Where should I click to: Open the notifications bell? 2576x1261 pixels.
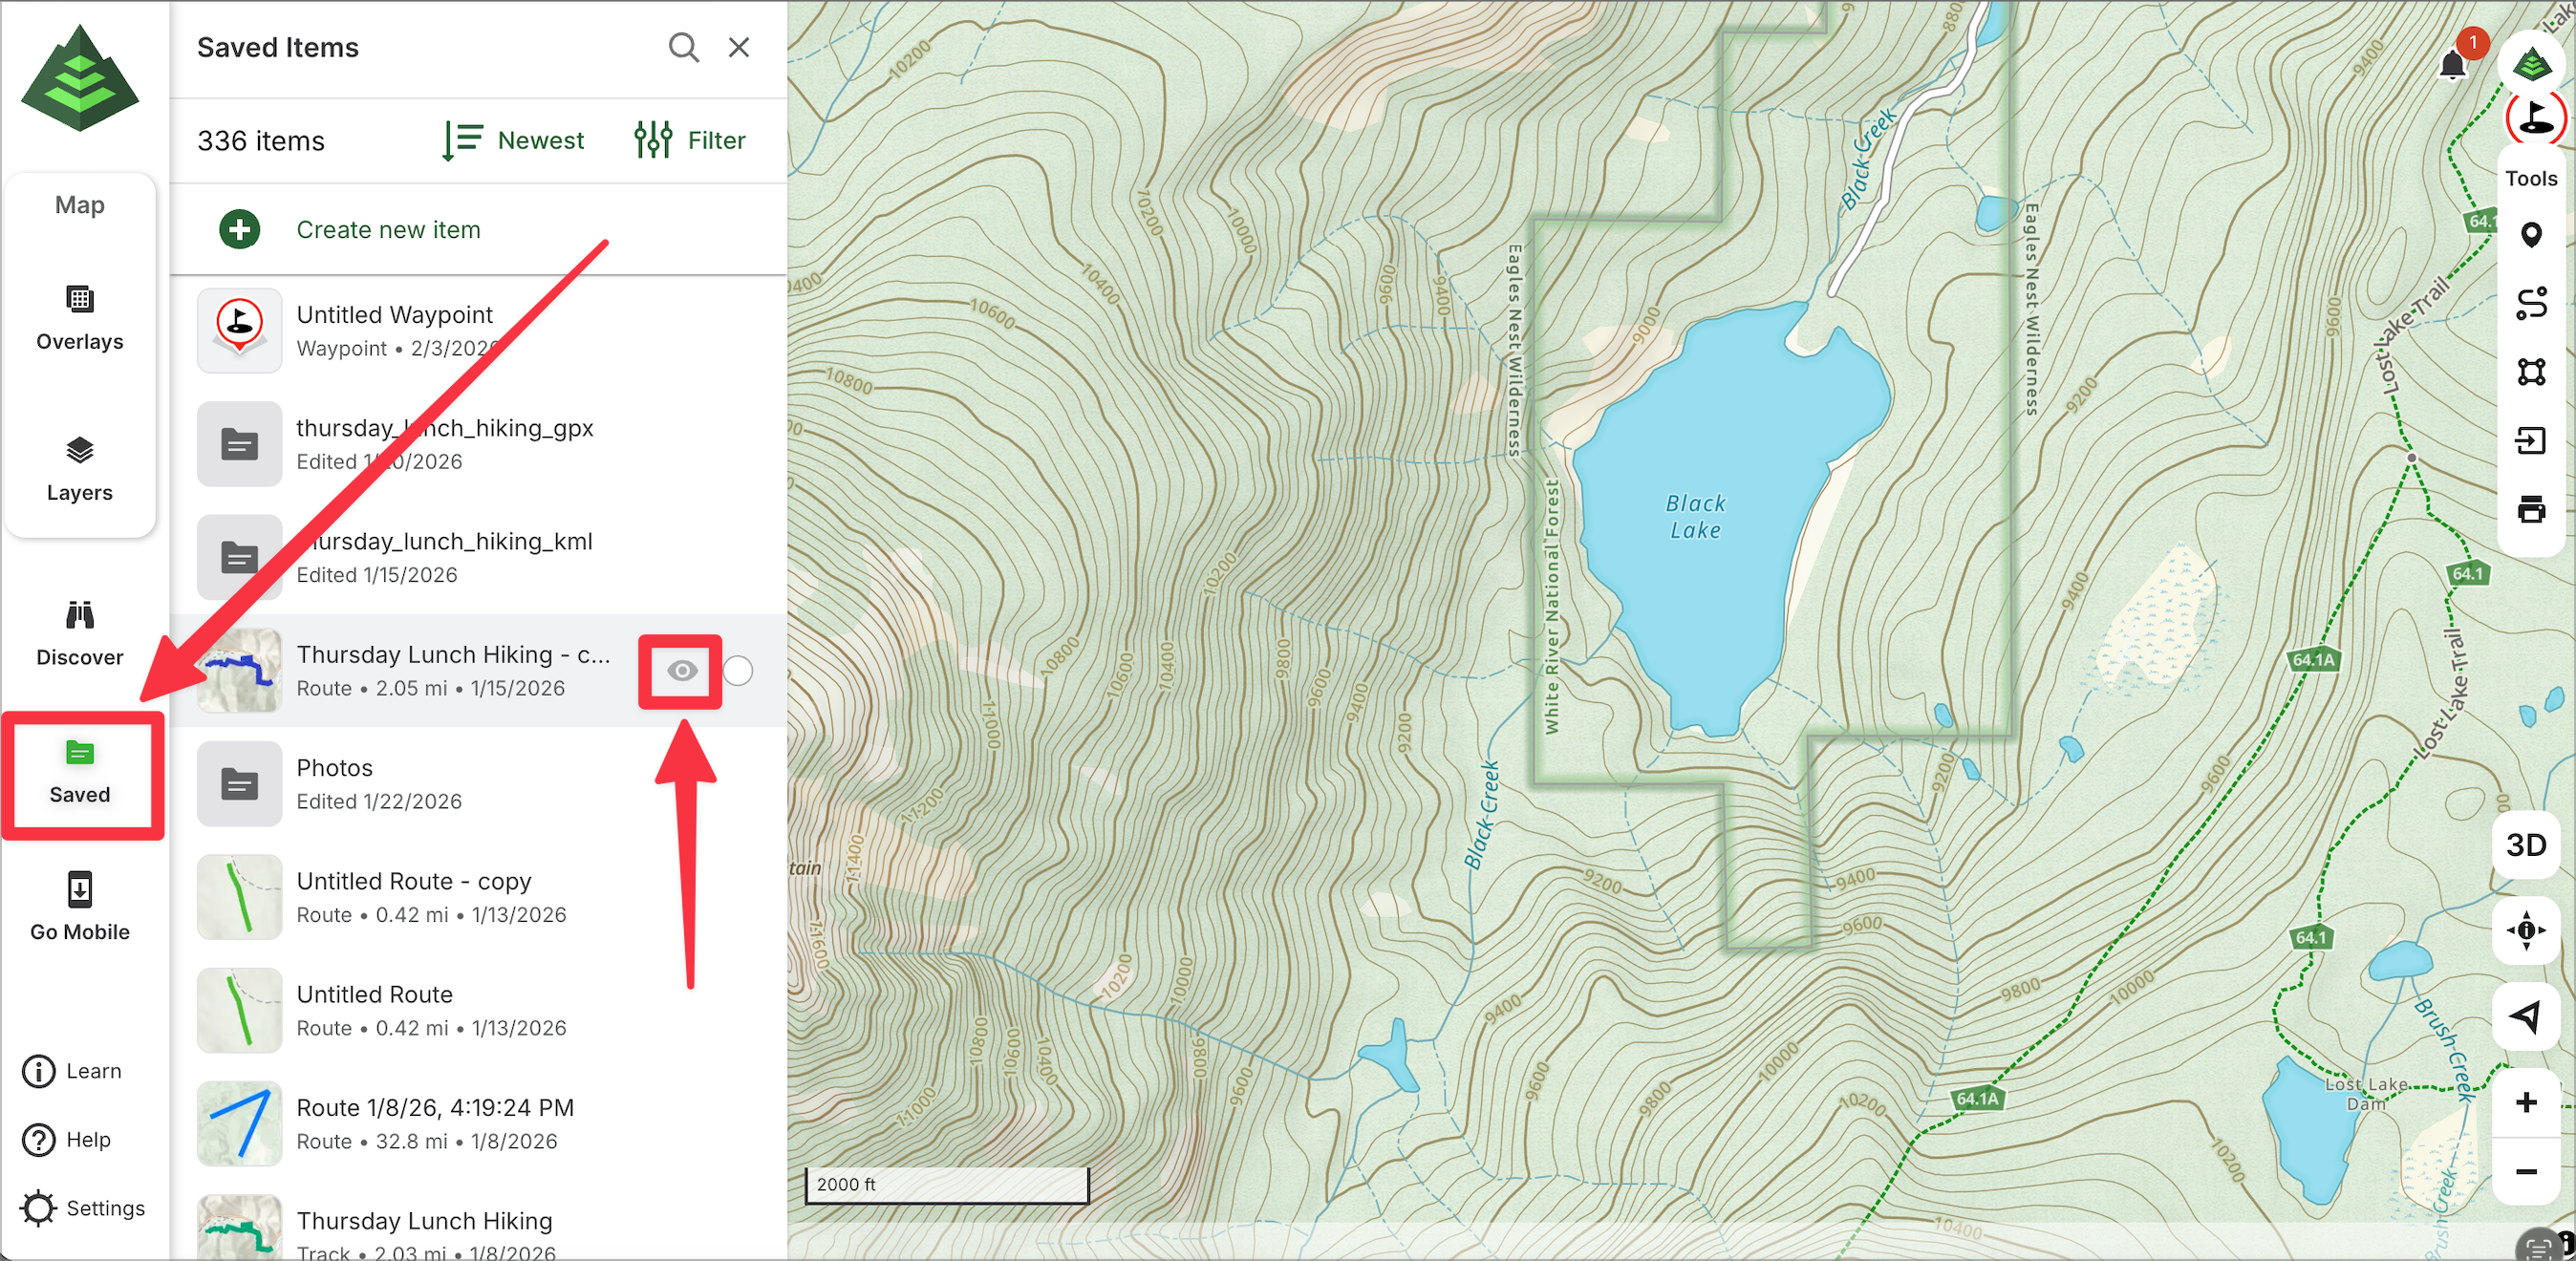click(2453, 65)
